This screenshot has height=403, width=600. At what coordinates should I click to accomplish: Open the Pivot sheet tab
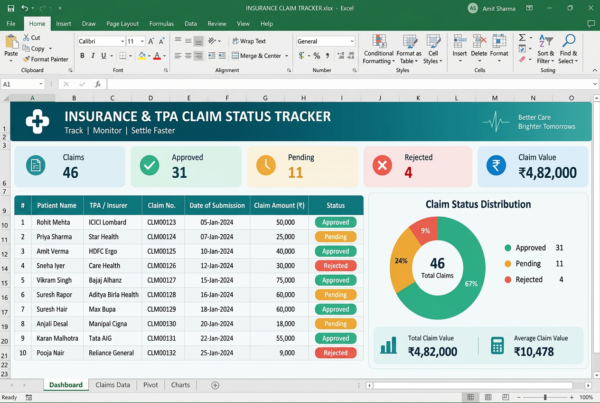pyautogui.click(x=150, y=385)
